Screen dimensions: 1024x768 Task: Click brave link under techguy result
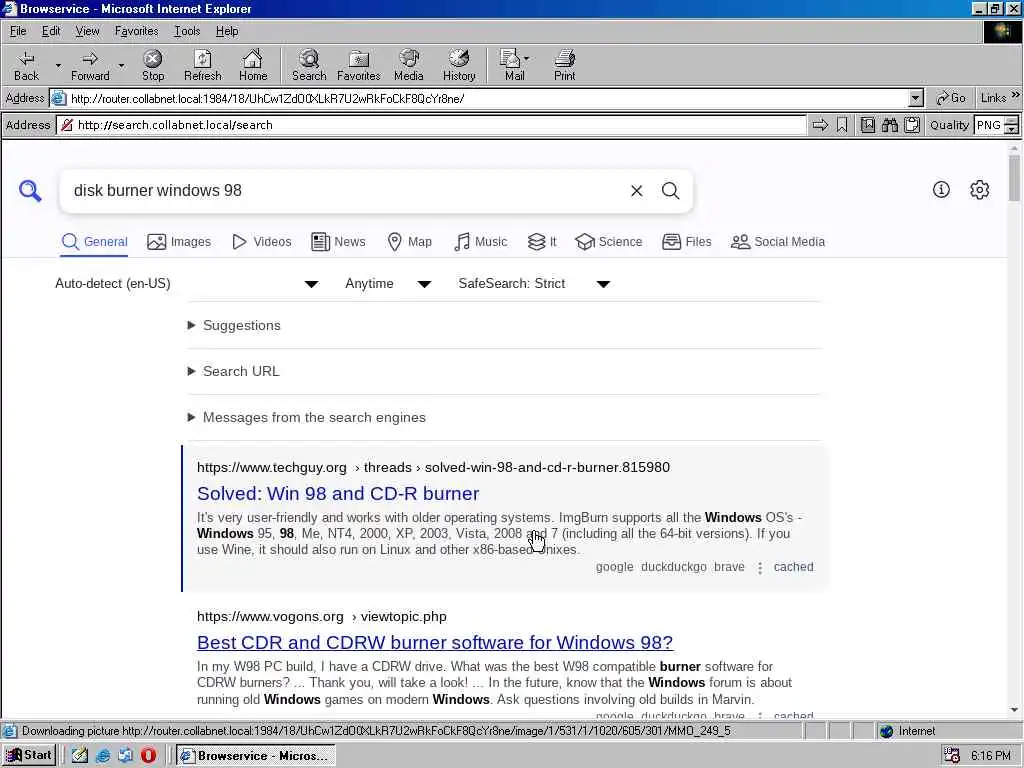[x=729, y=567]
